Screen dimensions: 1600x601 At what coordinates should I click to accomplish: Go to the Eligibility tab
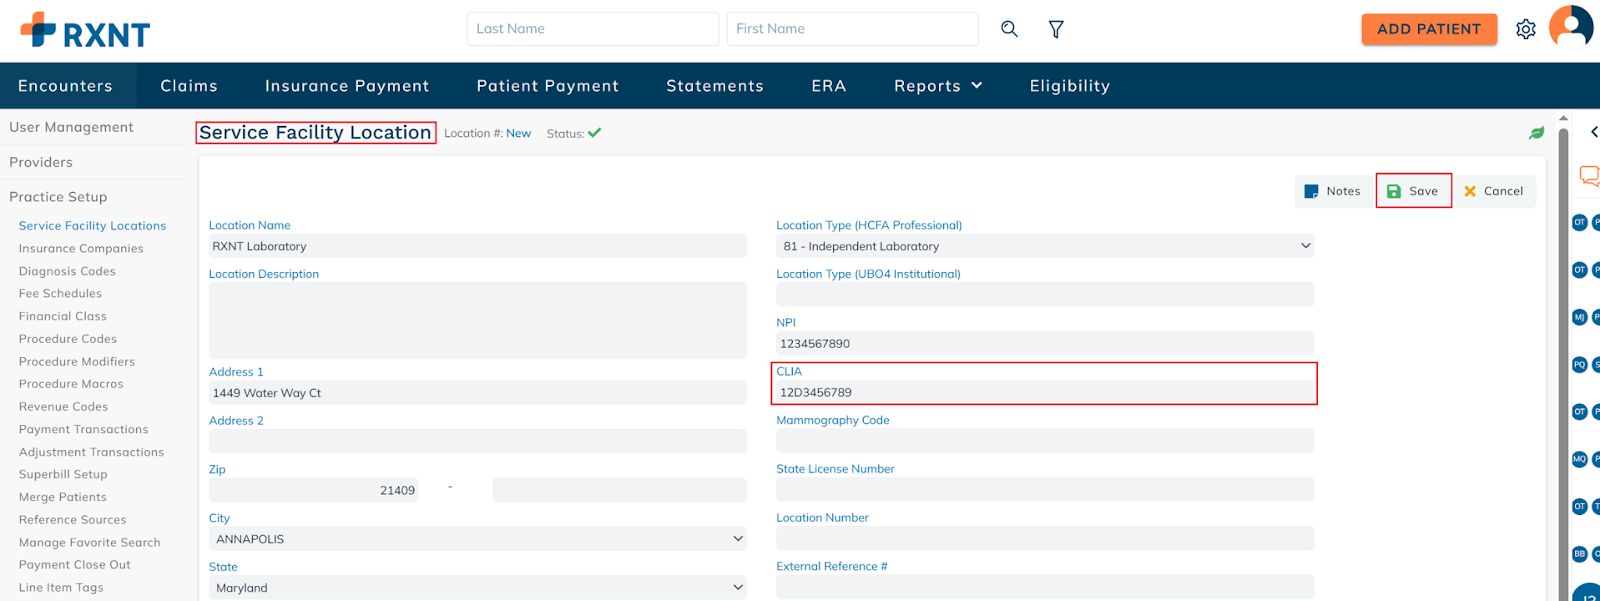(x=1069, y=86)
